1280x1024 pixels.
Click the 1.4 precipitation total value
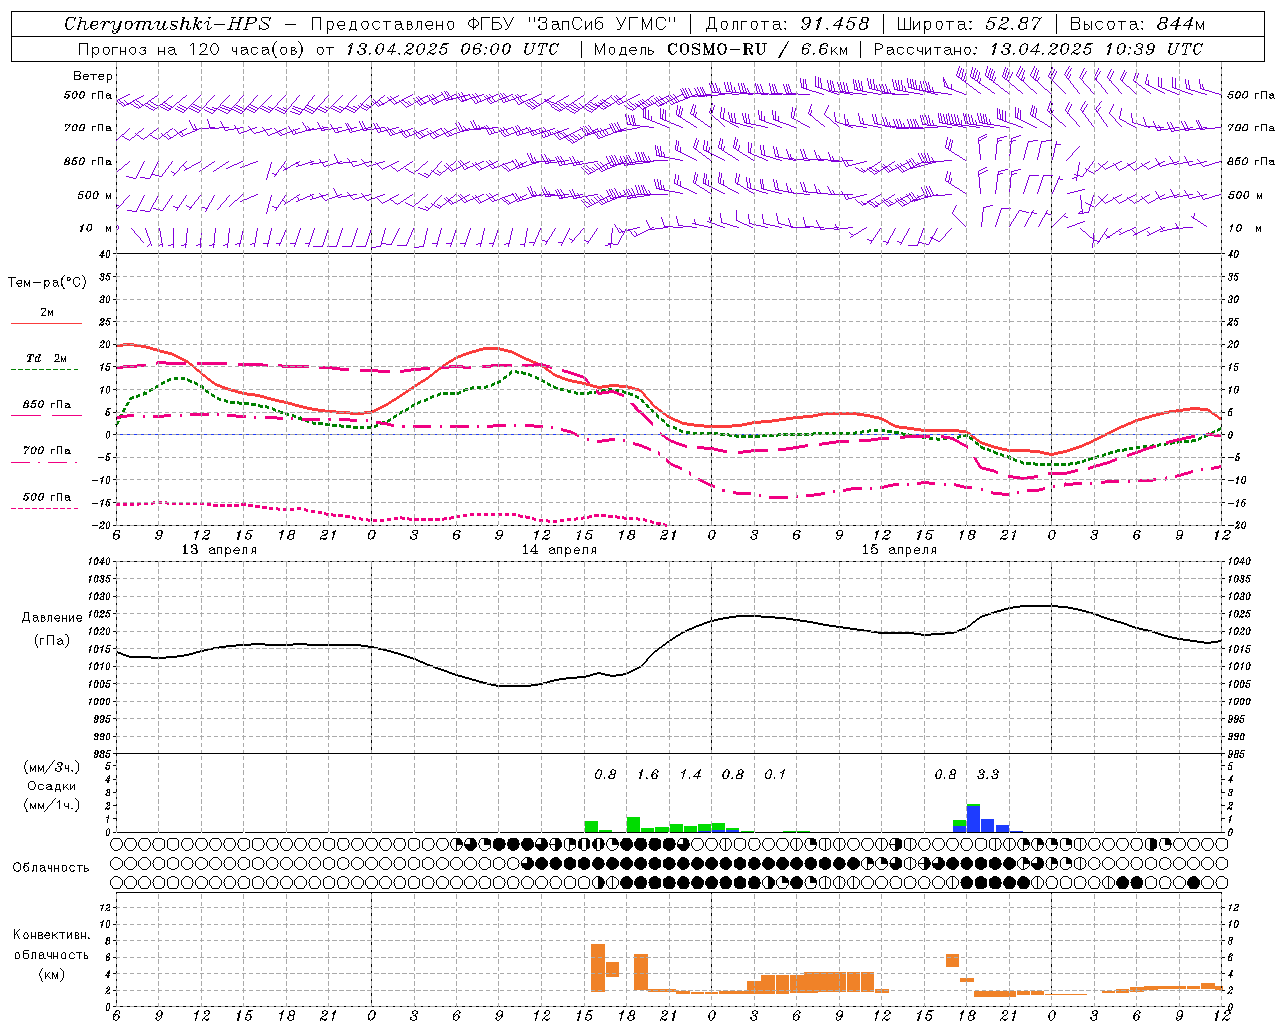click(x=690, y=775)
